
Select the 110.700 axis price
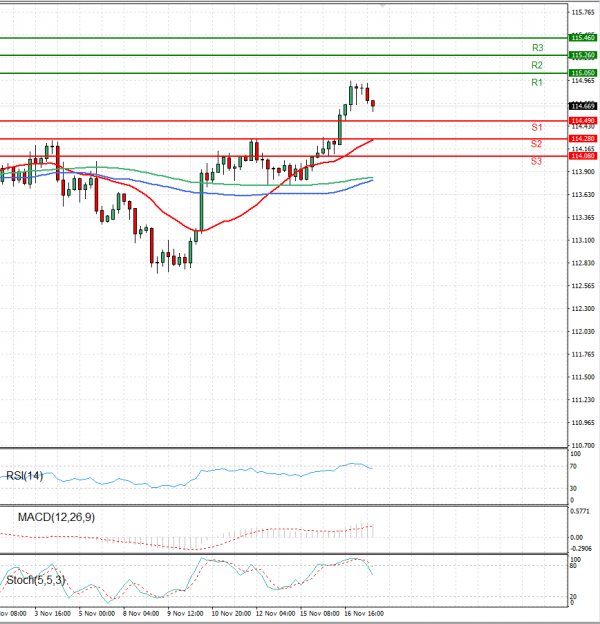pos(583,445)
